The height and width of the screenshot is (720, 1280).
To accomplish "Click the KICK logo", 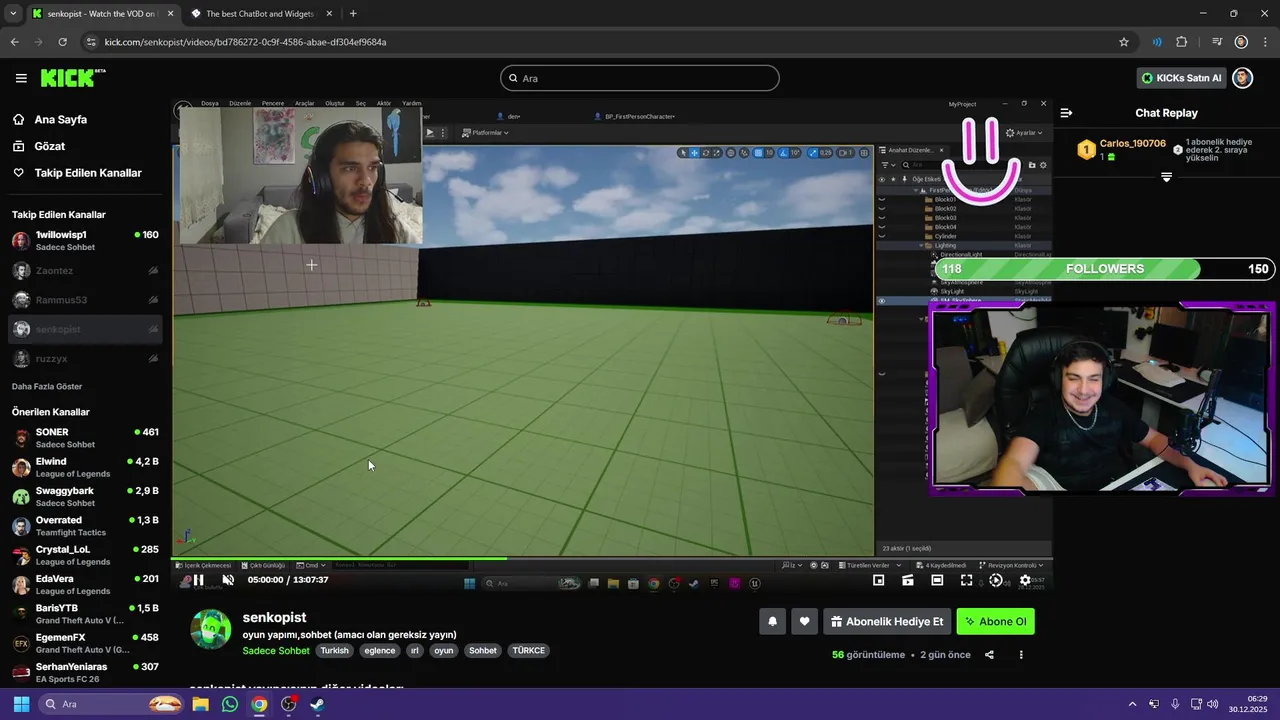I will 73,78.
